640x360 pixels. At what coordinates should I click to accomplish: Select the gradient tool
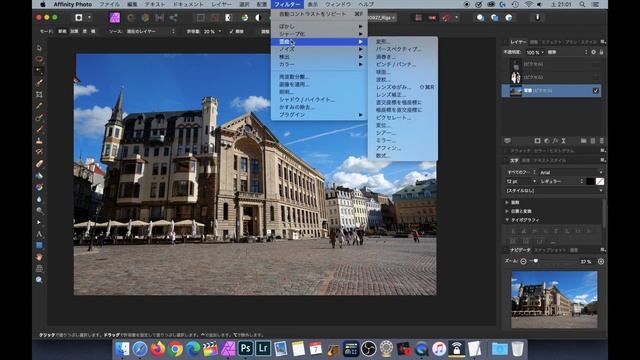39,187
